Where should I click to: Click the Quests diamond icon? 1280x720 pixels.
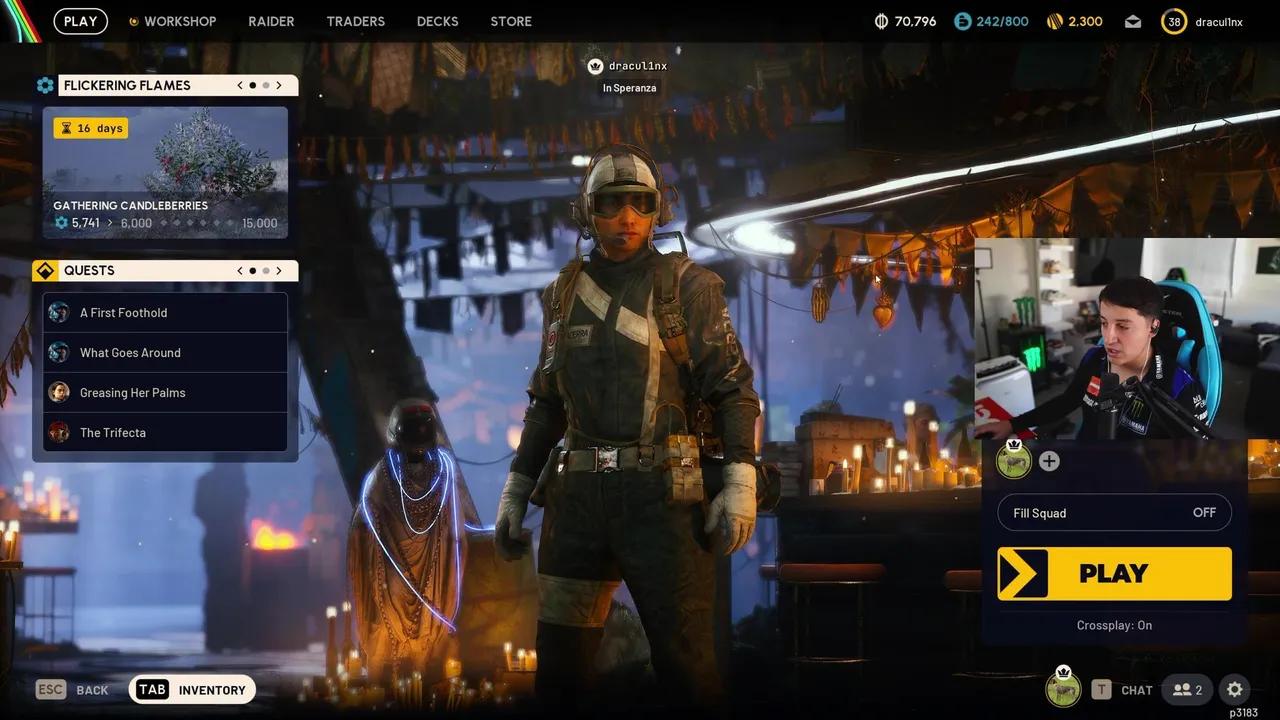(x=44, y=269)
